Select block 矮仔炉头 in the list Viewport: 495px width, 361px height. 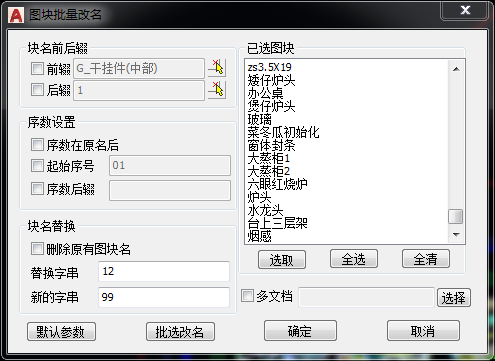coord(271,80)
